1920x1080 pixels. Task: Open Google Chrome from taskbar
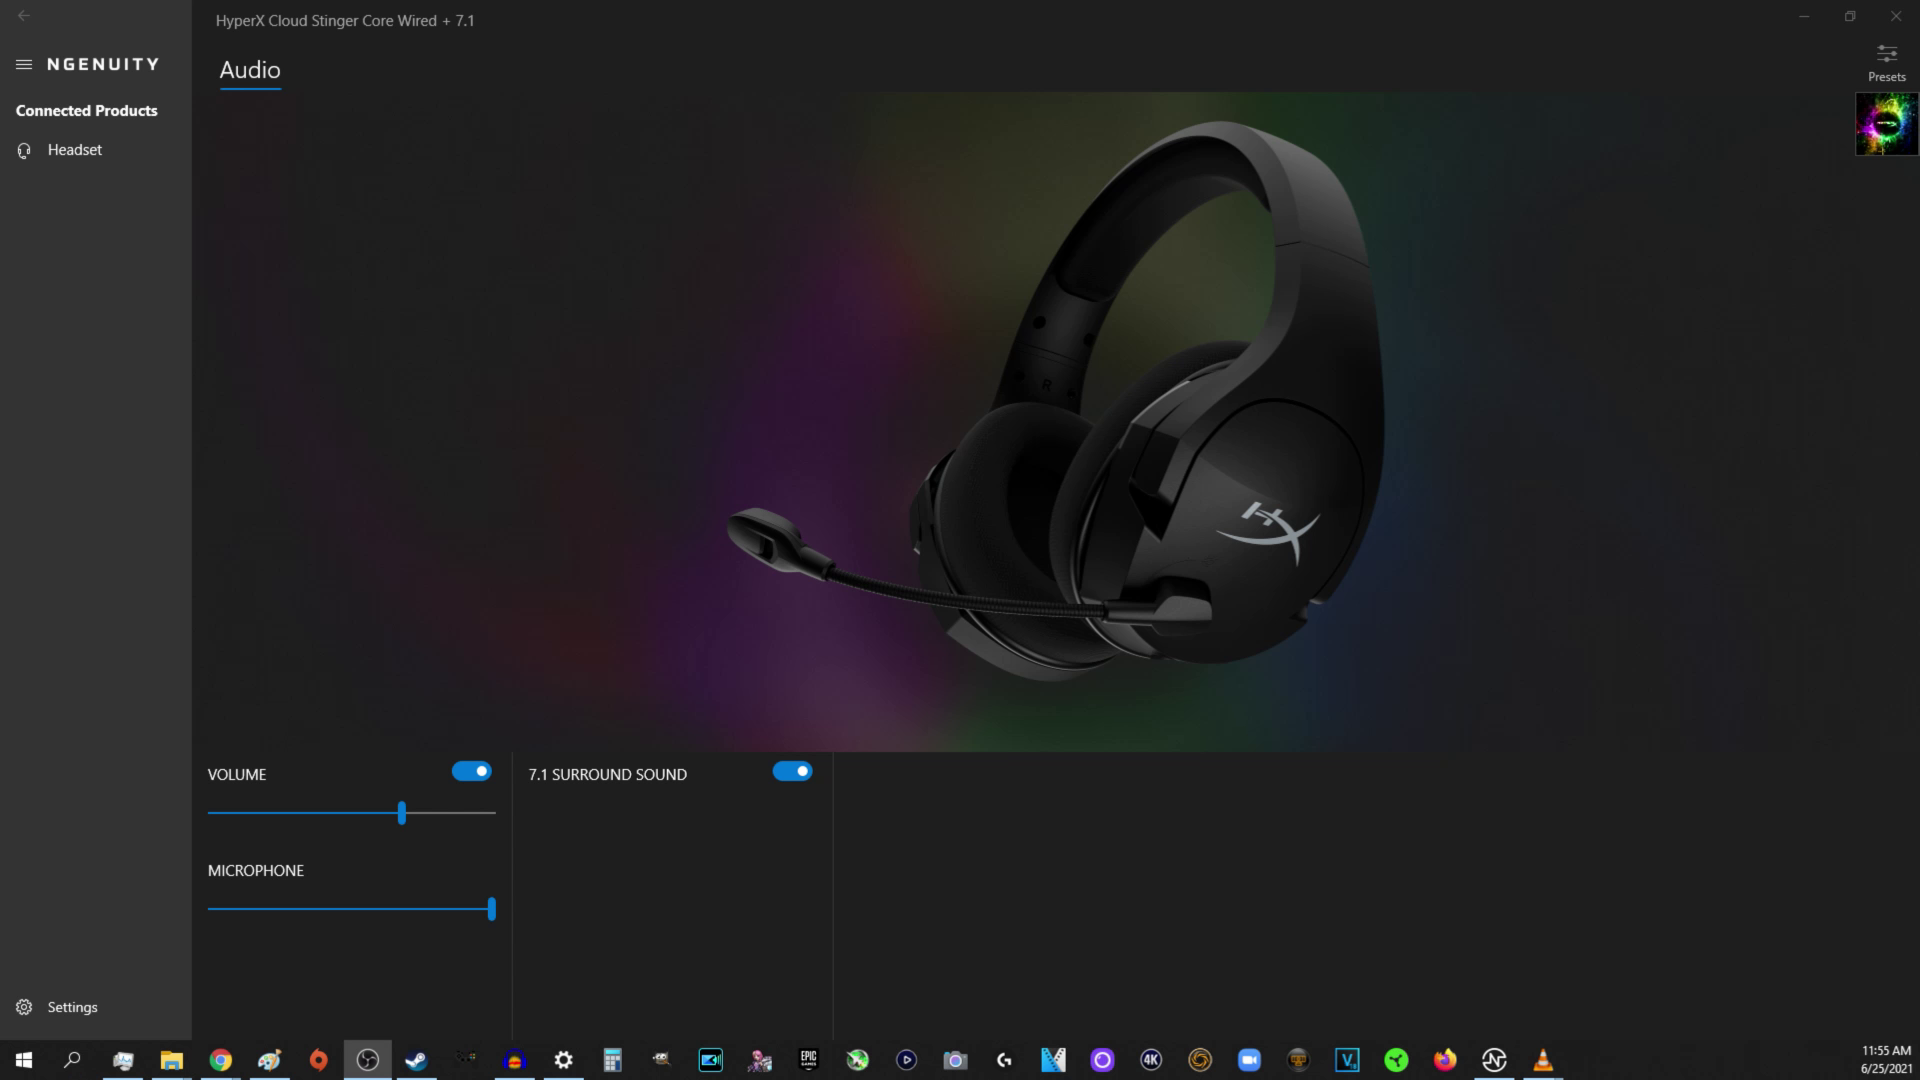pos(221,1060)
